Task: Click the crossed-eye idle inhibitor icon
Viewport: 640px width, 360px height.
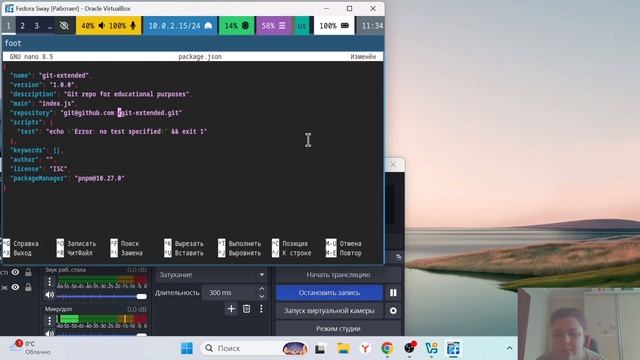Action: (64, 26)
